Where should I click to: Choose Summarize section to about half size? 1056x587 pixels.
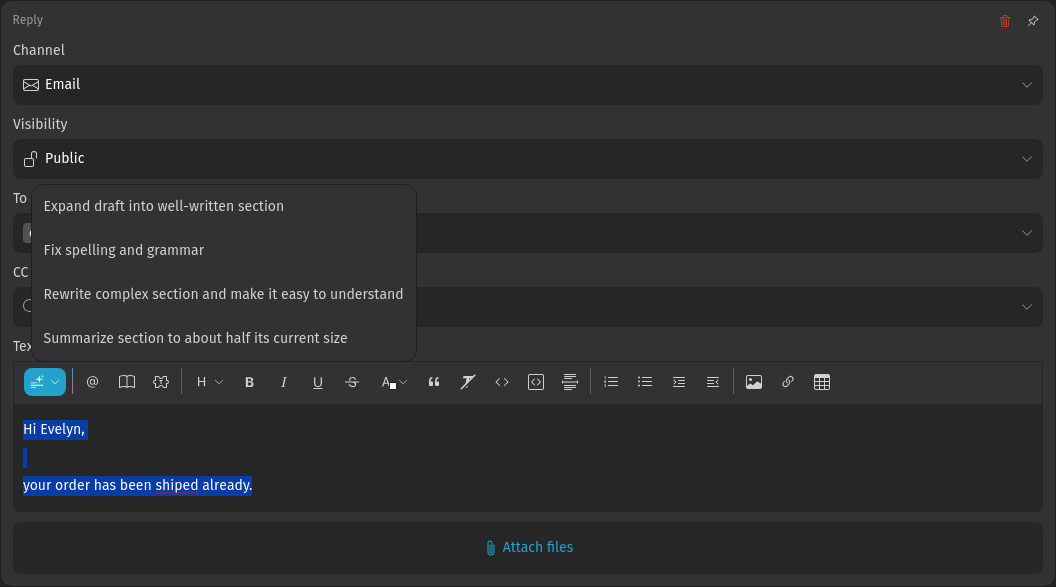point(224,338)
